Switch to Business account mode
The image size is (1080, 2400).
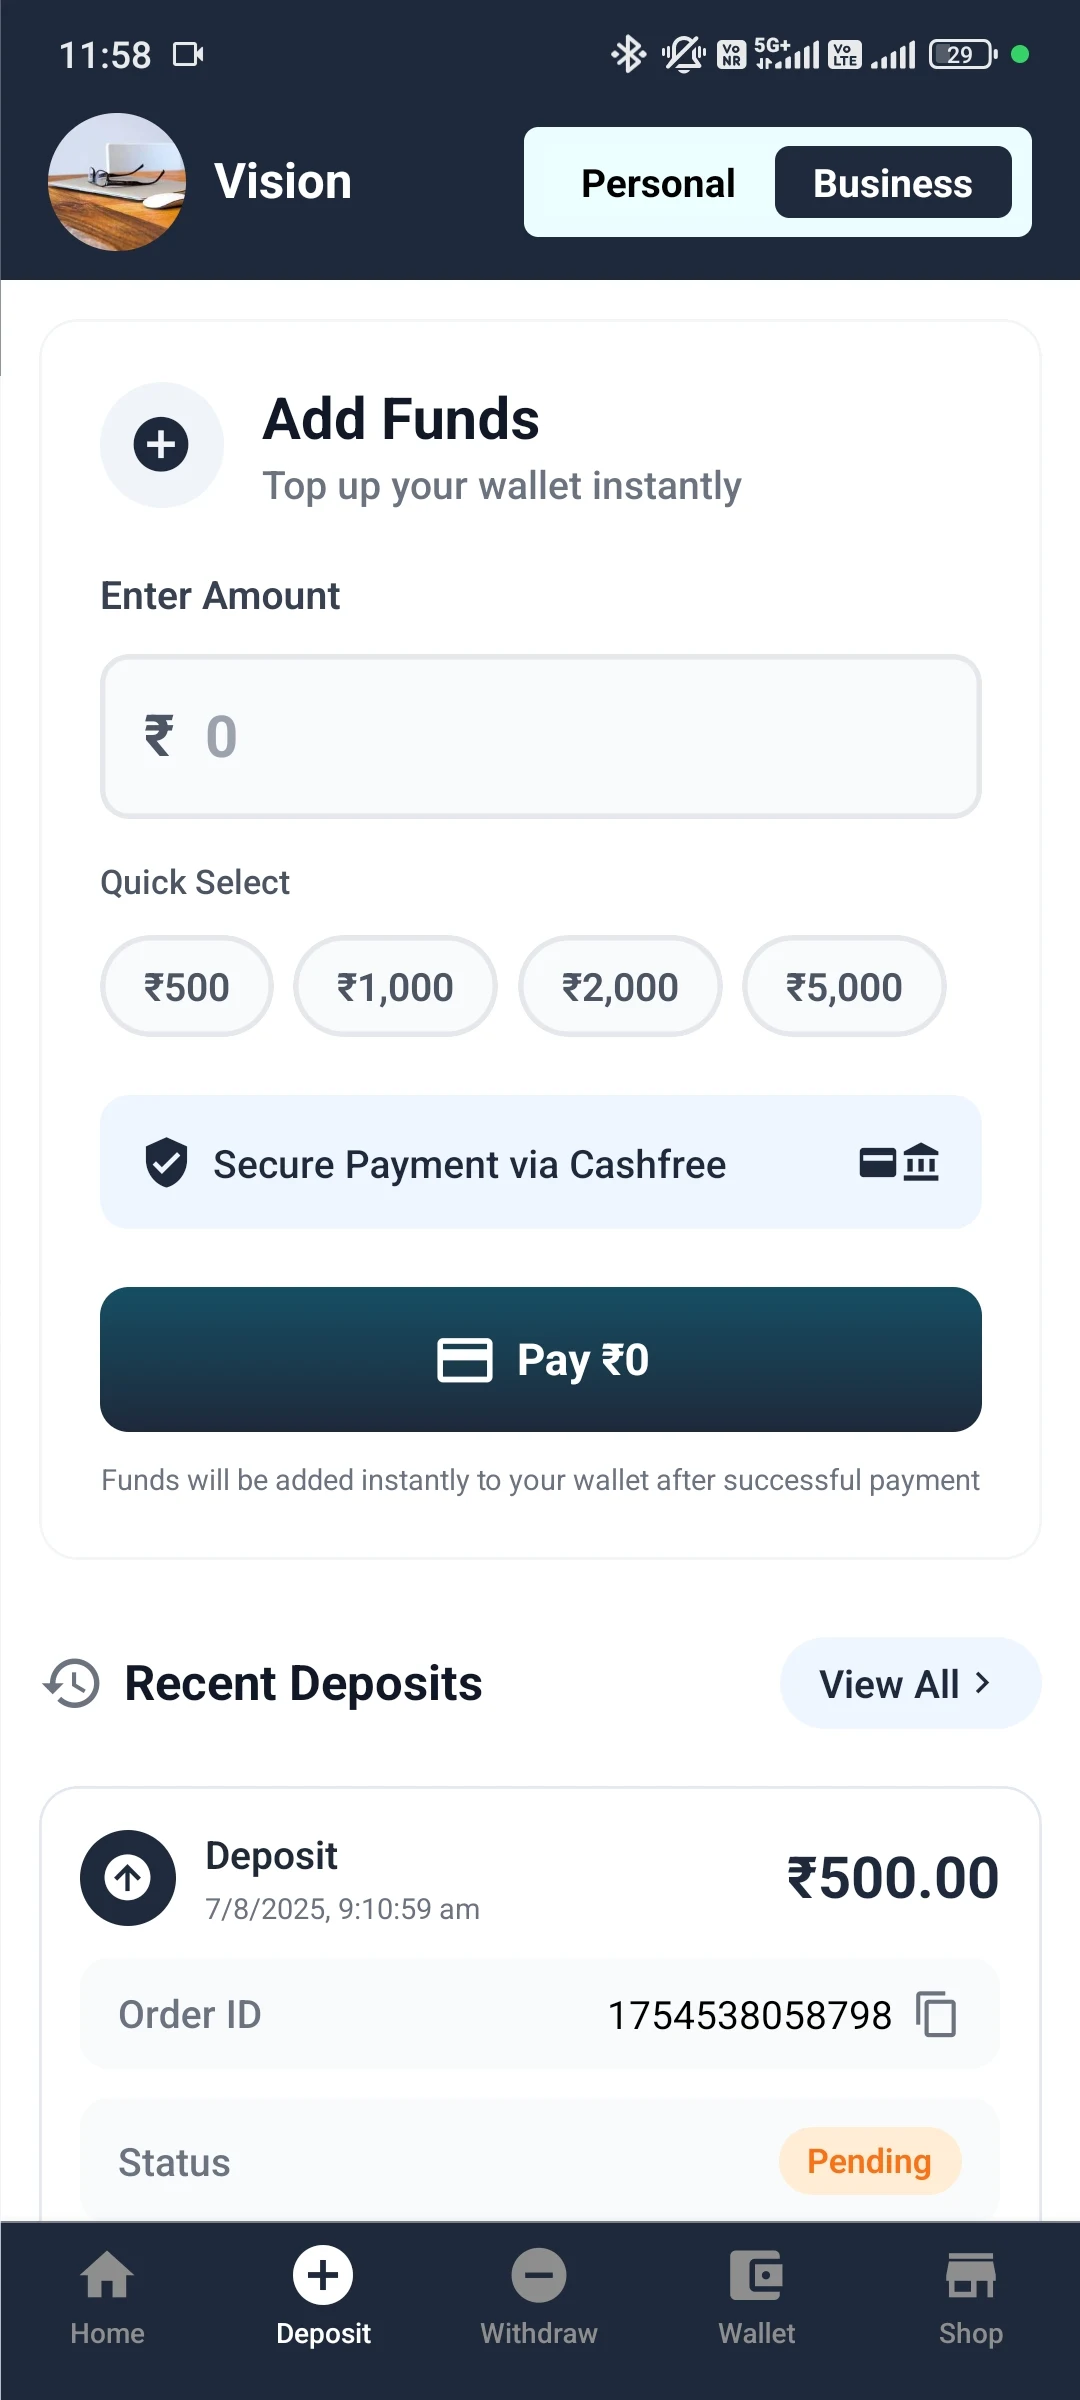coord(892,183)
